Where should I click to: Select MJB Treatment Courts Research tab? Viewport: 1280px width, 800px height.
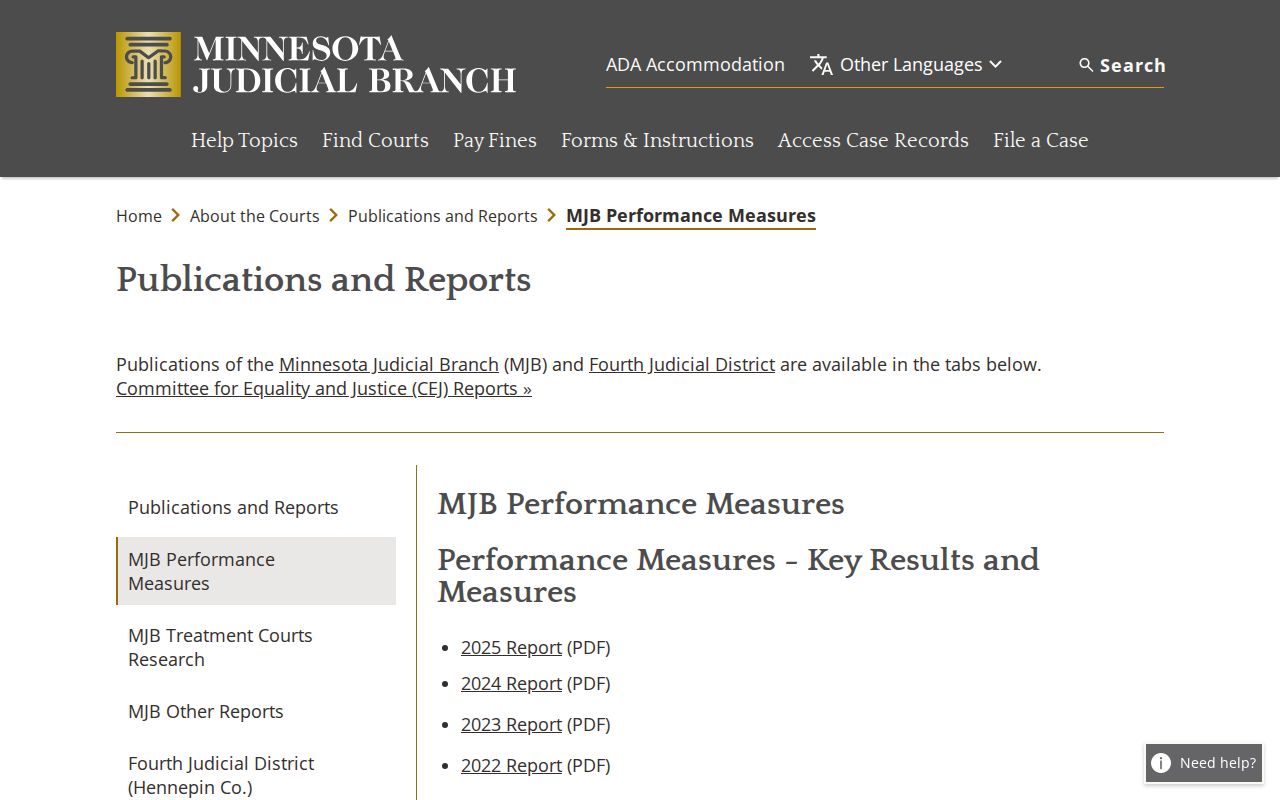tap(256, 647)
